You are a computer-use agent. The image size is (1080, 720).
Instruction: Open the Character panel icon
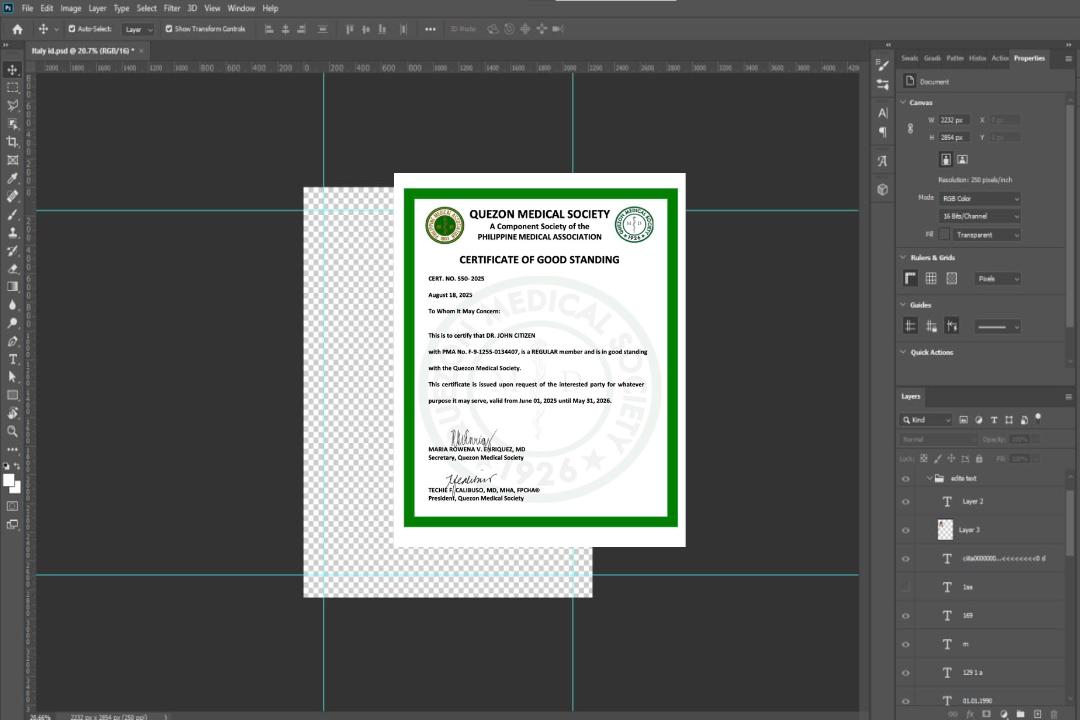click(x=883, y=112)
